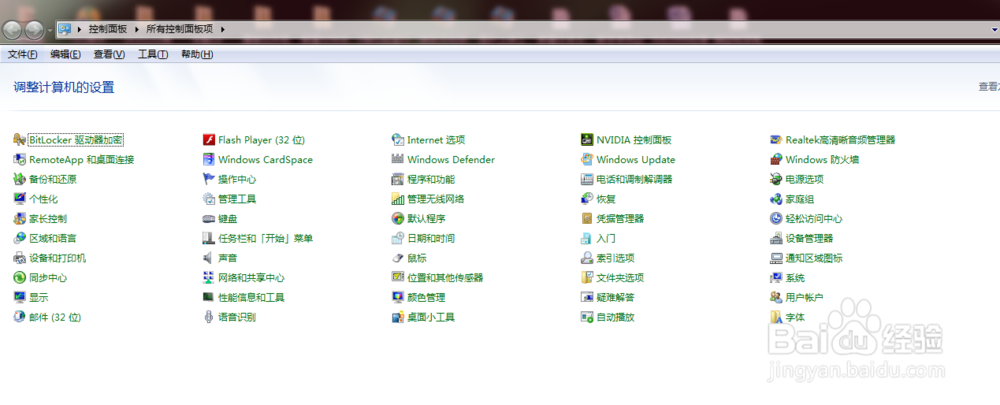The height and width of the screenshot is (405, 1000).
Task: Open the 帮助(H) menu
Action: click(x=197, y=55)
